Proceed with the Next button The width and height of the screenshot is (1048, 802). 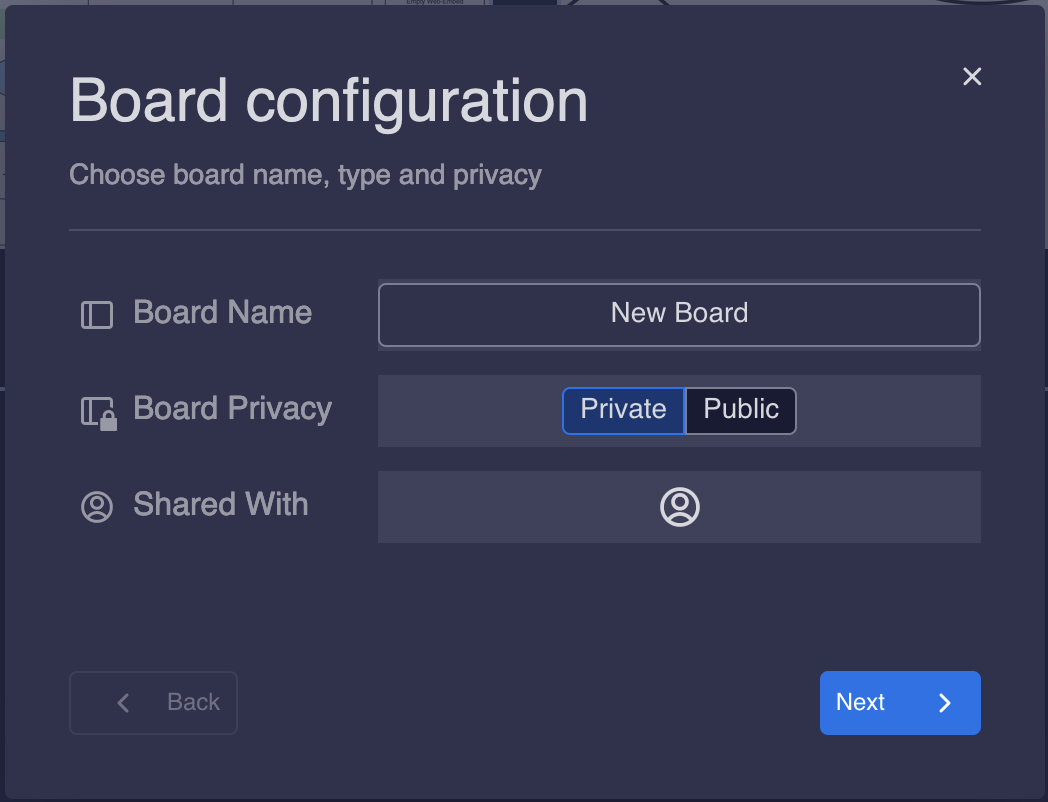[880, 703]
